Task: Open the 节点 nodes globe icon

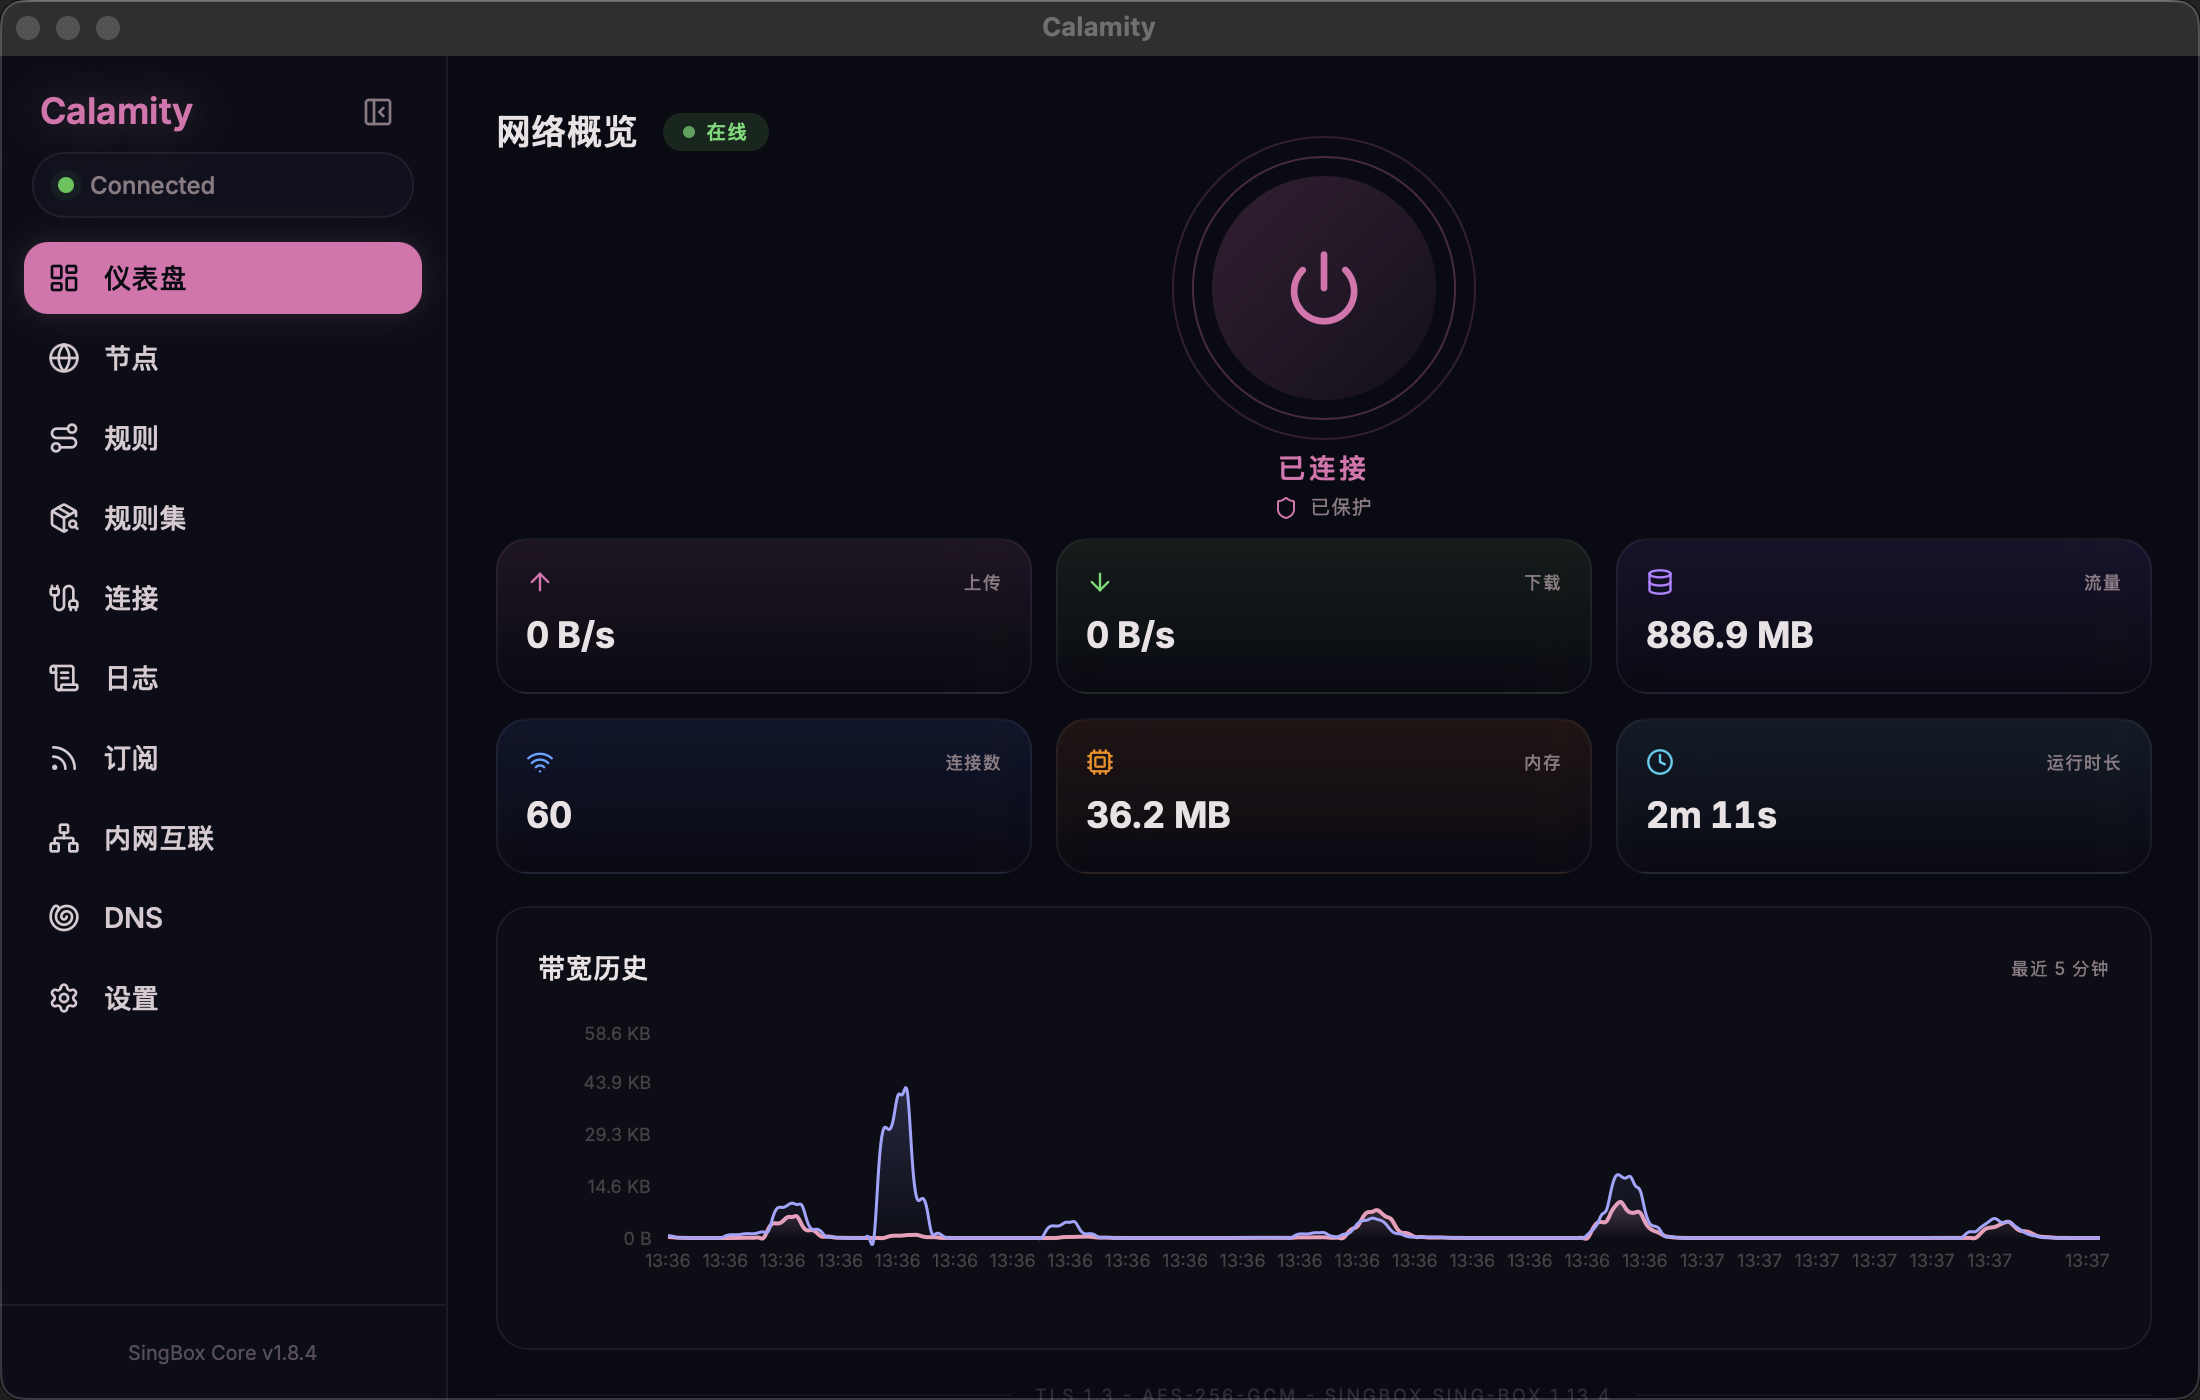Action: point(64,358)
